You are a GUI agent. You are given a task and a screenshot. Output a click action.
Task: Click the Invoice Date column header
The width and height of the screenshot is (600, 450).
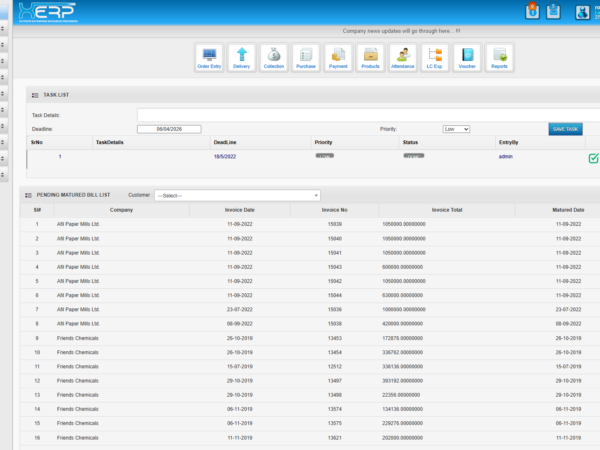point(240,210)
